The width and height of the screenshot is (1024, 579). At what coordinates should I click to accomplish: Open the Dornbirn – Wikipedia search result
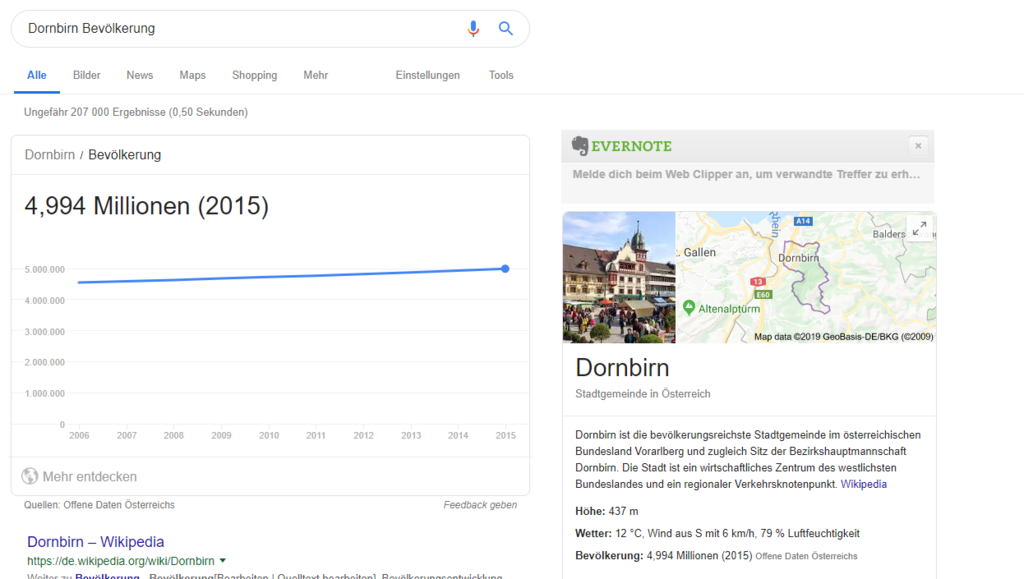coord(96,542)
